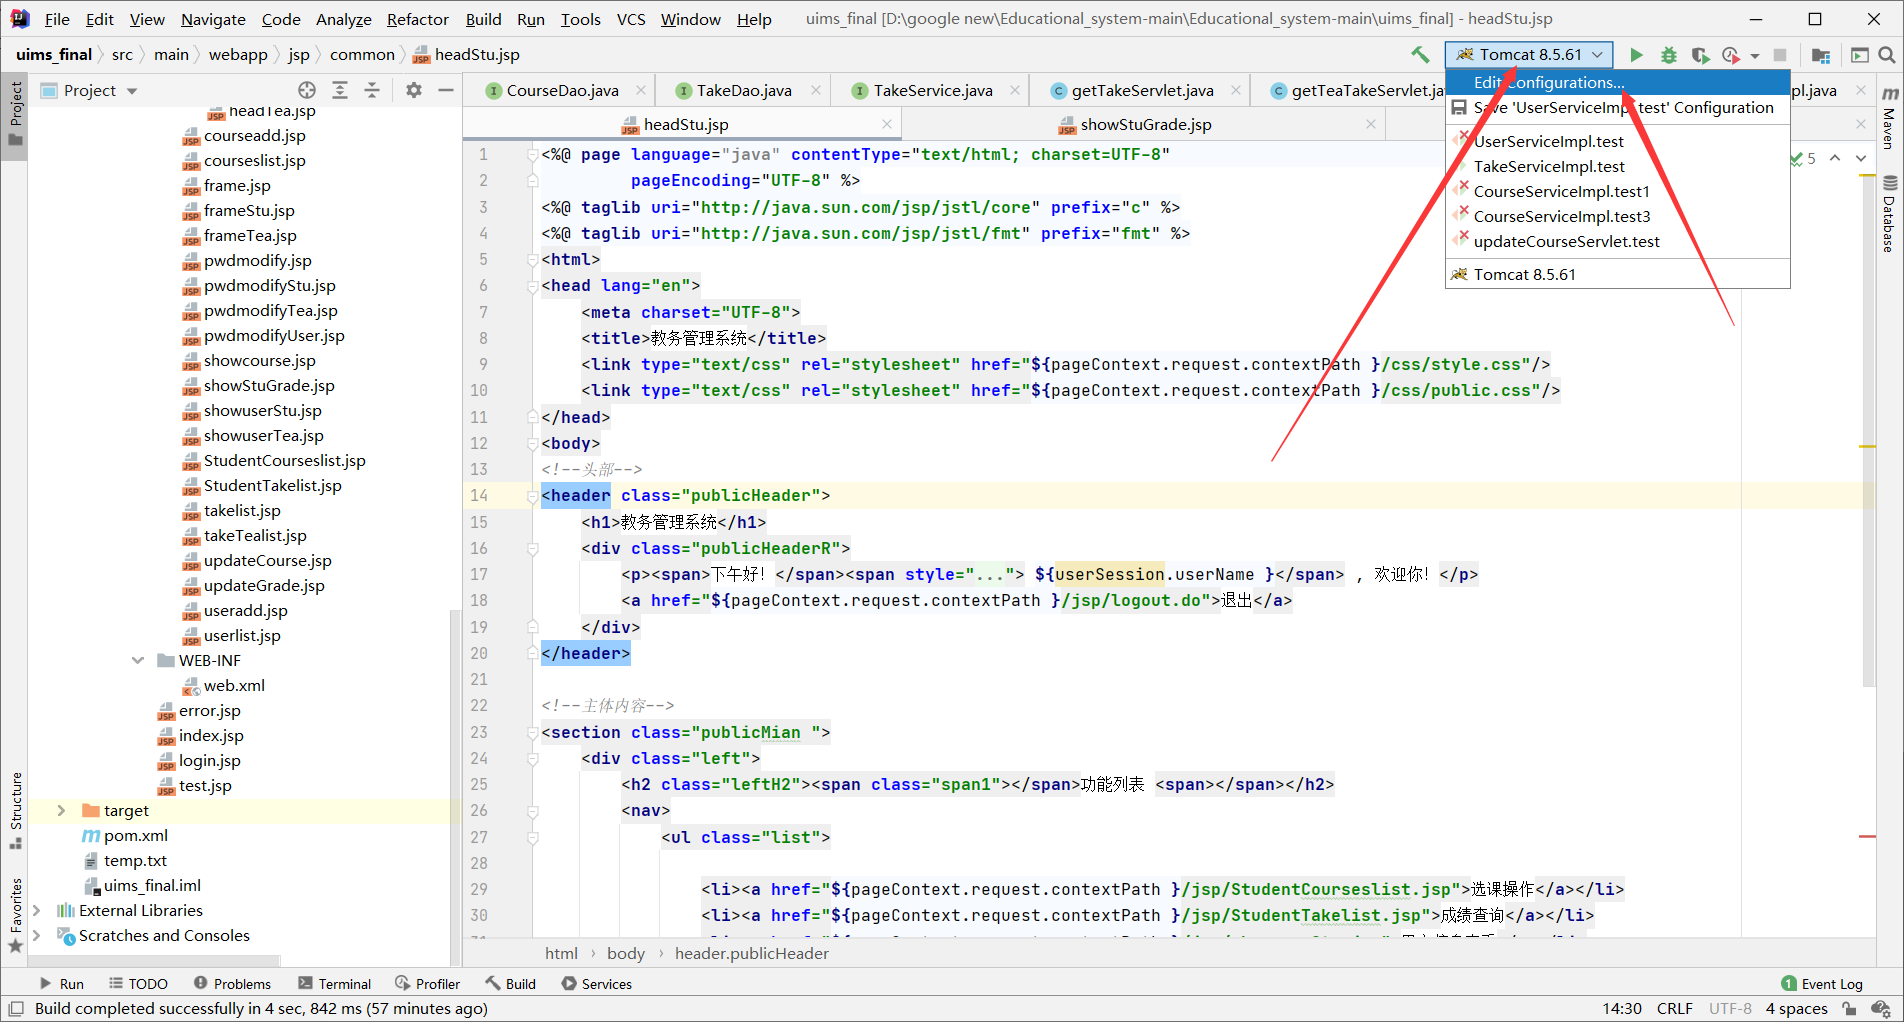Fold the header tag at line 14
This screenshot has height=1022, width=1904.
click(532, 495)
